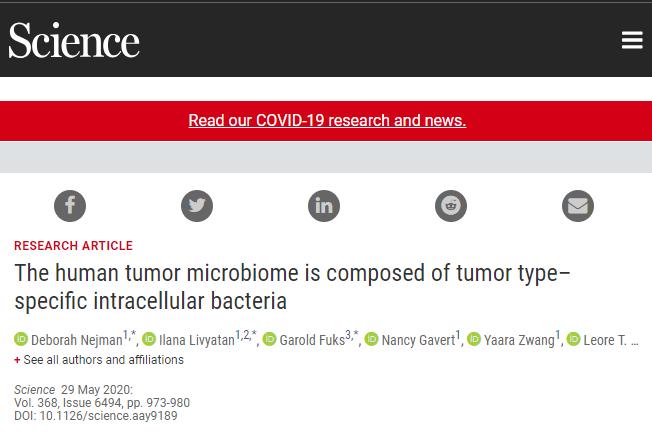Share article on Twitter
This screenshot has width=652, height=433.
[x=197, y=206]
